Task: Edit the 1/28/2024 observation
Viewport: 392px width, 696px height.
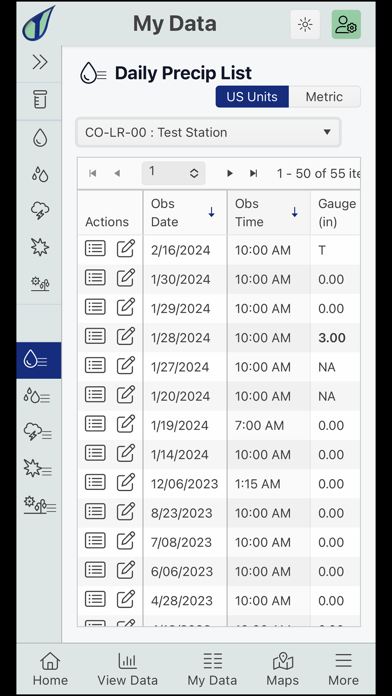Action: coord(126,336)
